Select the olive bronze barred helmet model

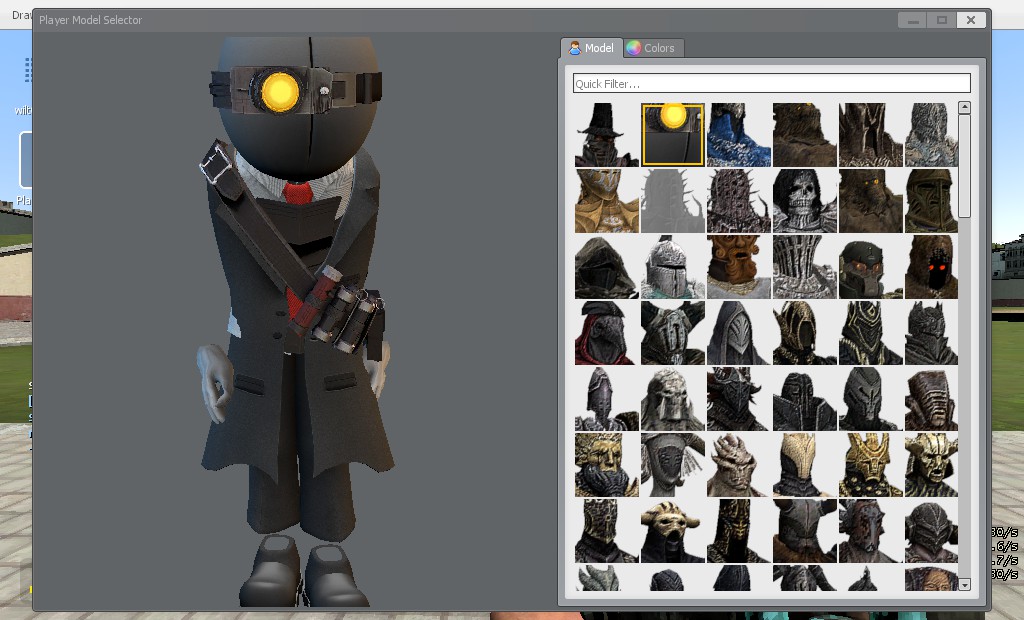point(931,201)
